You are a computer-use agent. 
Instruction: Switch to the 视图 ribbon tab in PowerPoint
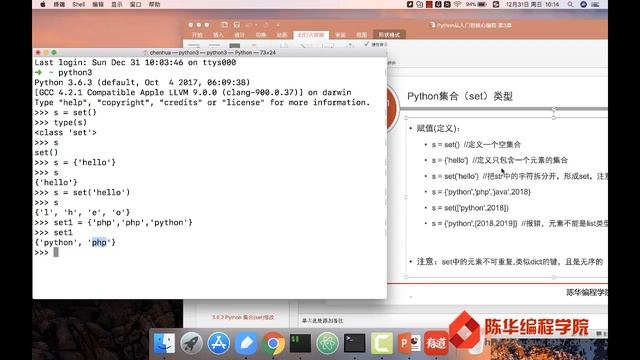click(x=362, y=35)
